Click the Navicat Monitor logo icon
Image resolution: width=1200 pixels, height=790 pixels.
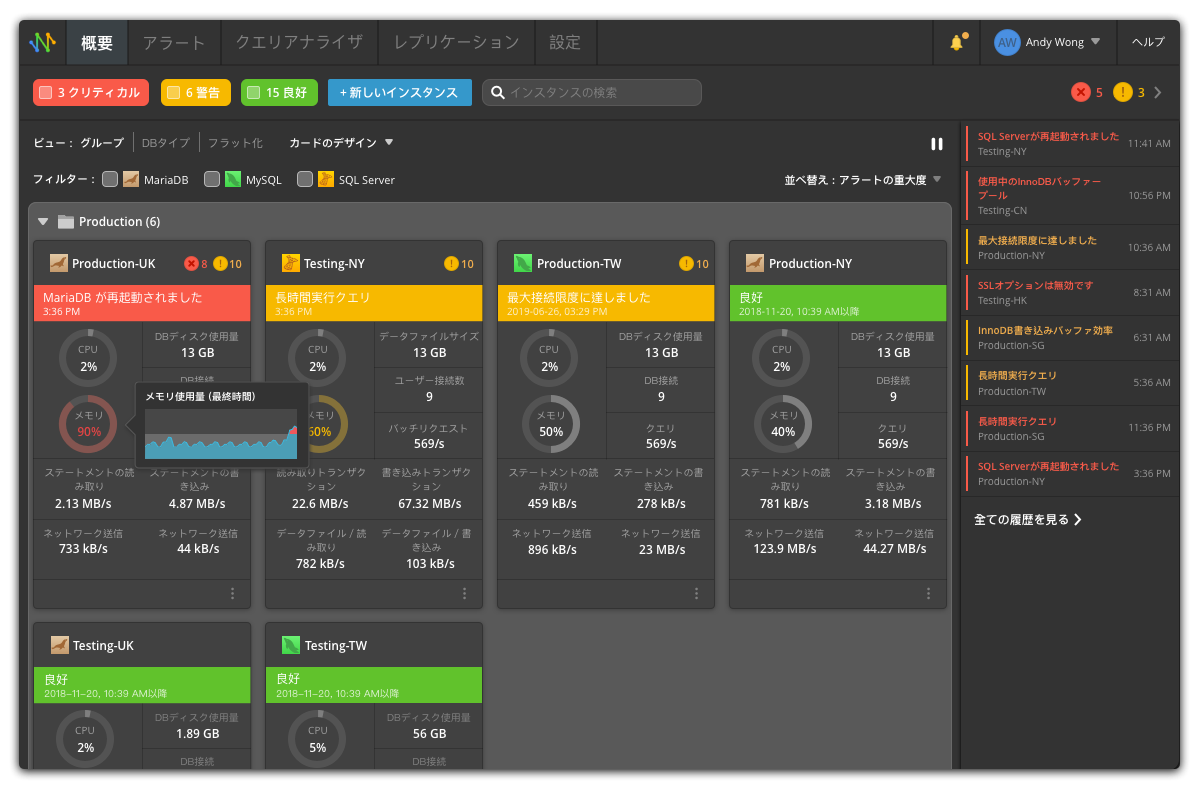[42, 42]
